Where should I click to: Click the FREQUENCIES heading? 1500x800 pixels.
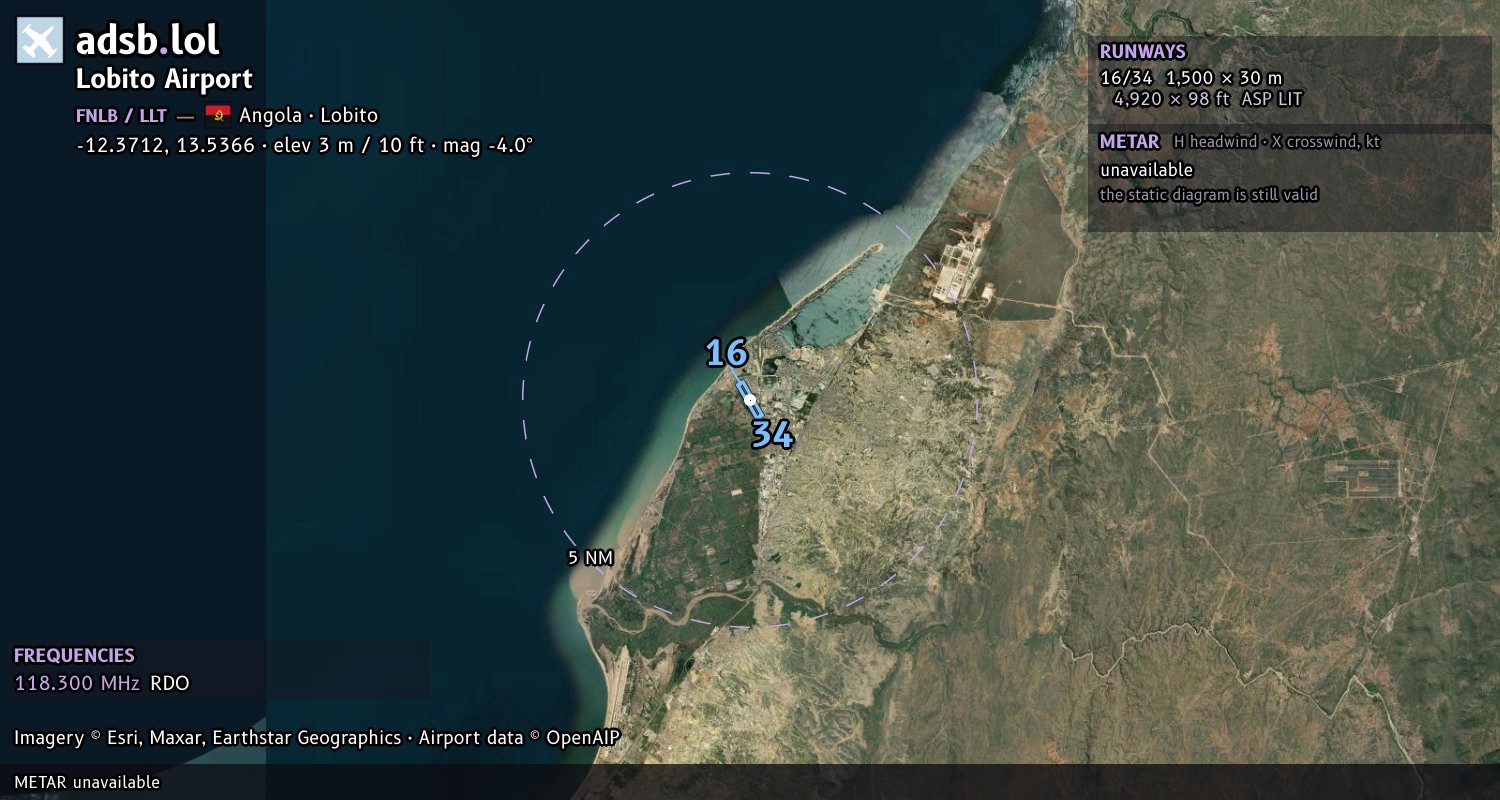click(74, 656)
